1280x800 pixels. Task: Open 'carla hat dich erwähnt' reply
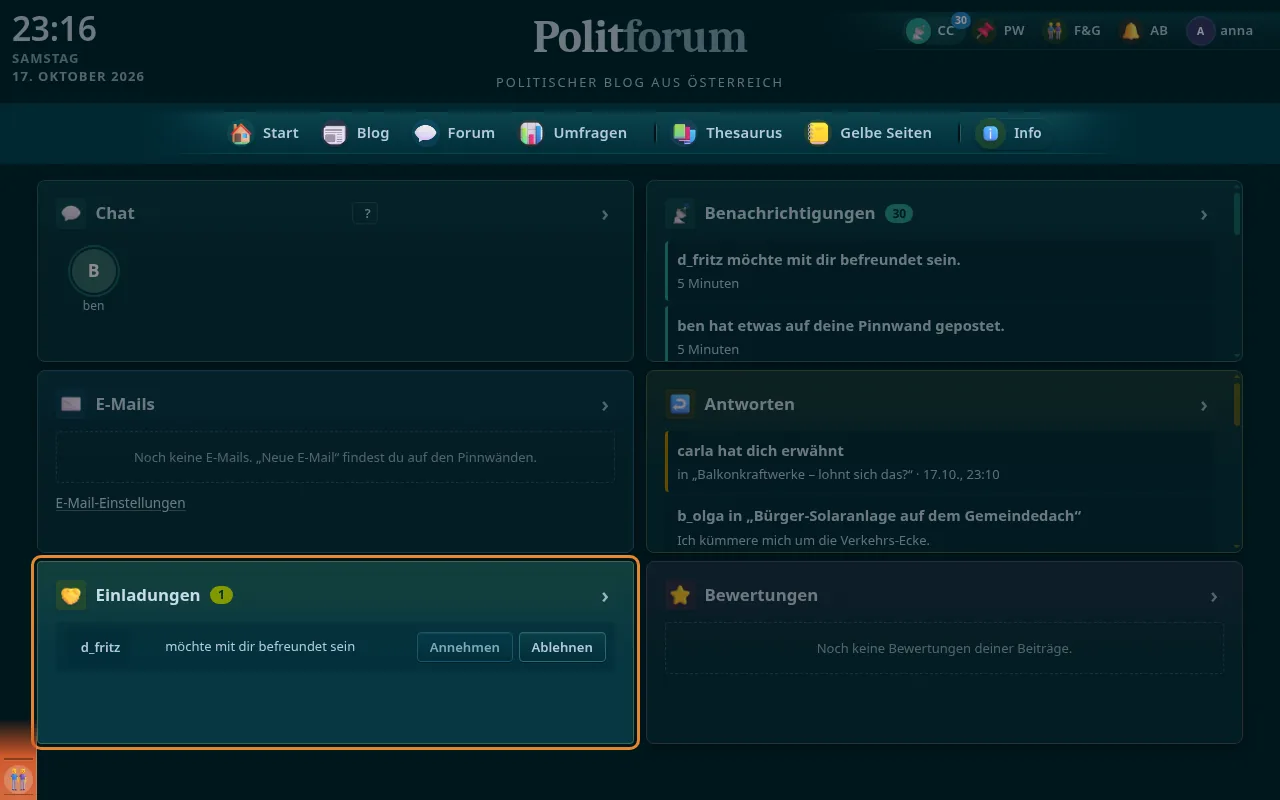(x=941, y=462)
